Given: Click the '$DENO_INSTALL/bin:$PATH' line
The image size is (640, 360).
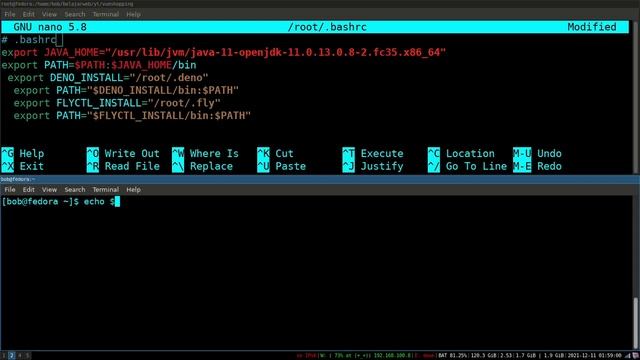Looking at the screenshot, I should (x=126, y=91).
